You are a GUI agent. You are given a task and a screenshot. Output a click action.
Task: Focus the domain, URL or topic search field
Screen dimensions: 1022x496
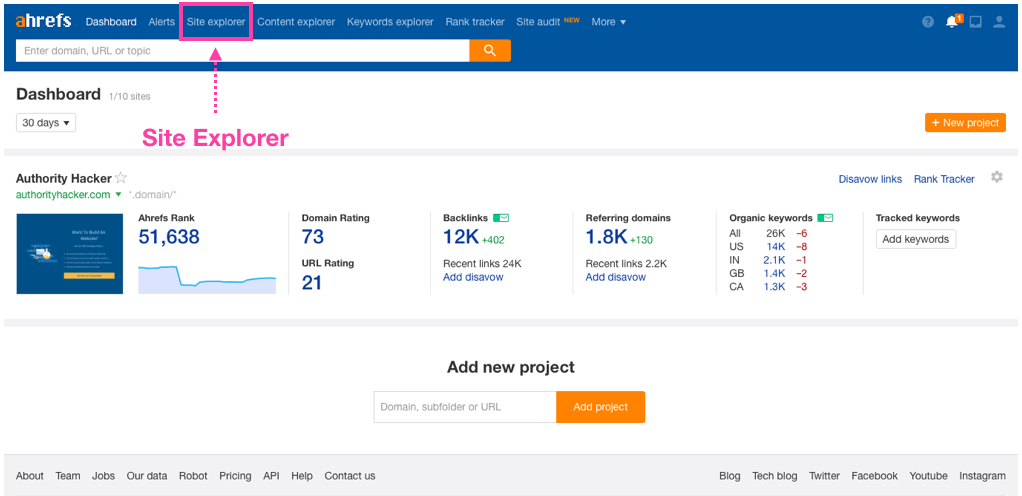coord(242,50)
